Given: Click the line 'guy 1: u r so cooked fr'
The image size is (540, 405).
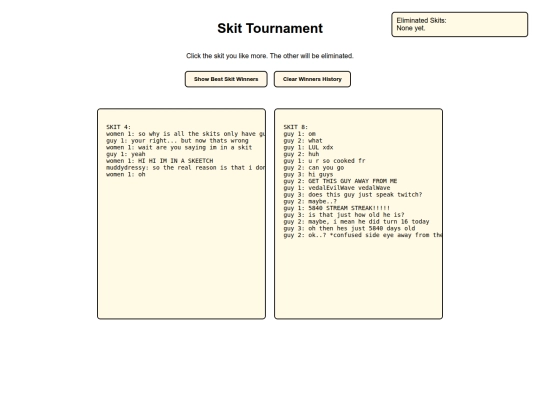Looking at the screenshot, I should click(x=324, y=161).
